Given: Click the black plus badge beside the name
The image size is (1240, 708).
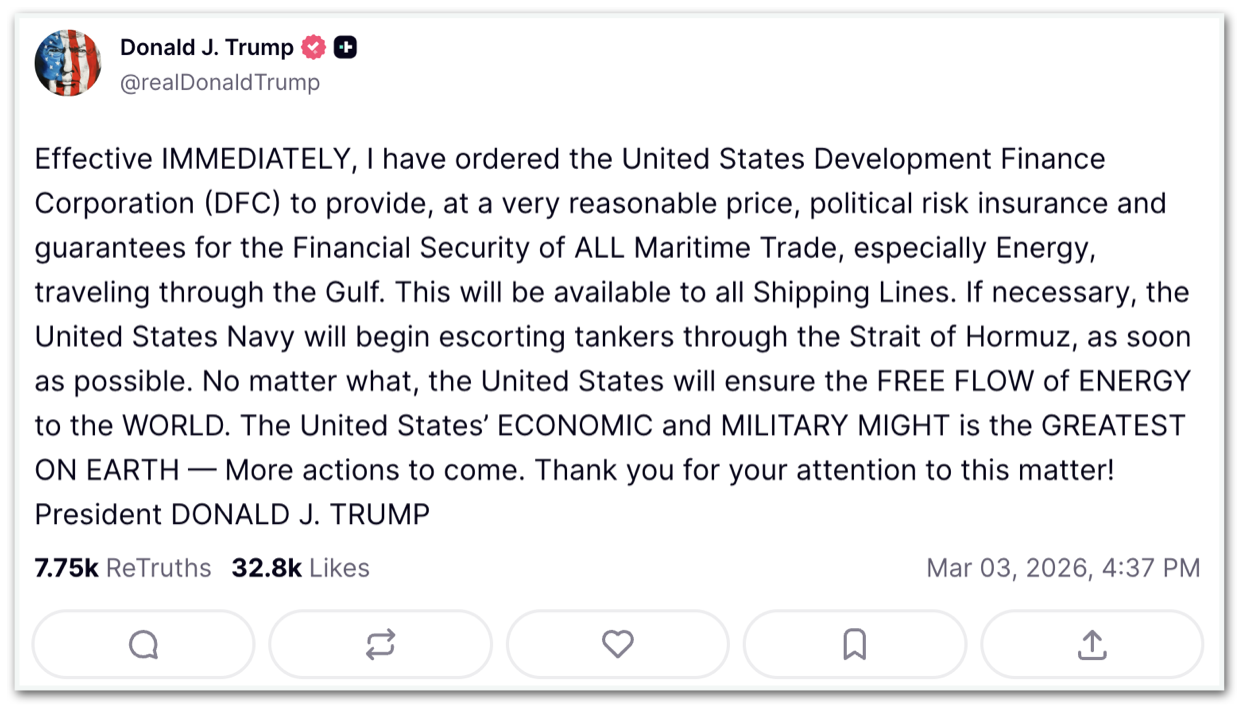Looking at the screenshot, I should coord(345,47).
